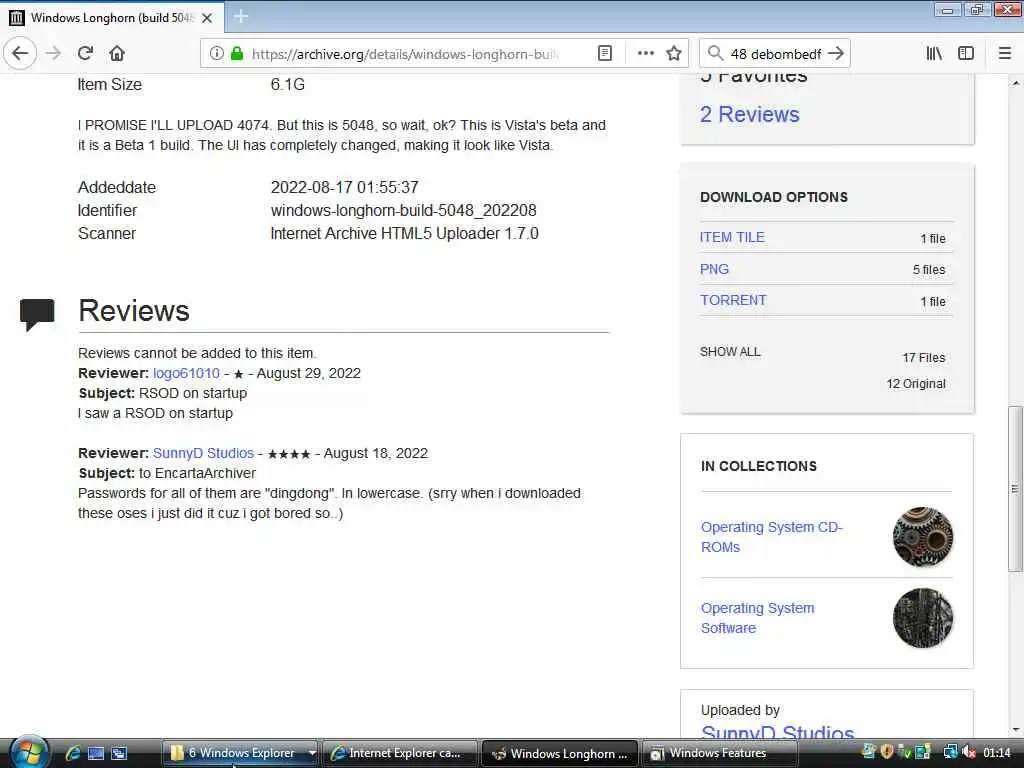This screenshot has height=768, width=1024.
Task: Click the muted volume tray icon
Action: (x=969, y=753)
